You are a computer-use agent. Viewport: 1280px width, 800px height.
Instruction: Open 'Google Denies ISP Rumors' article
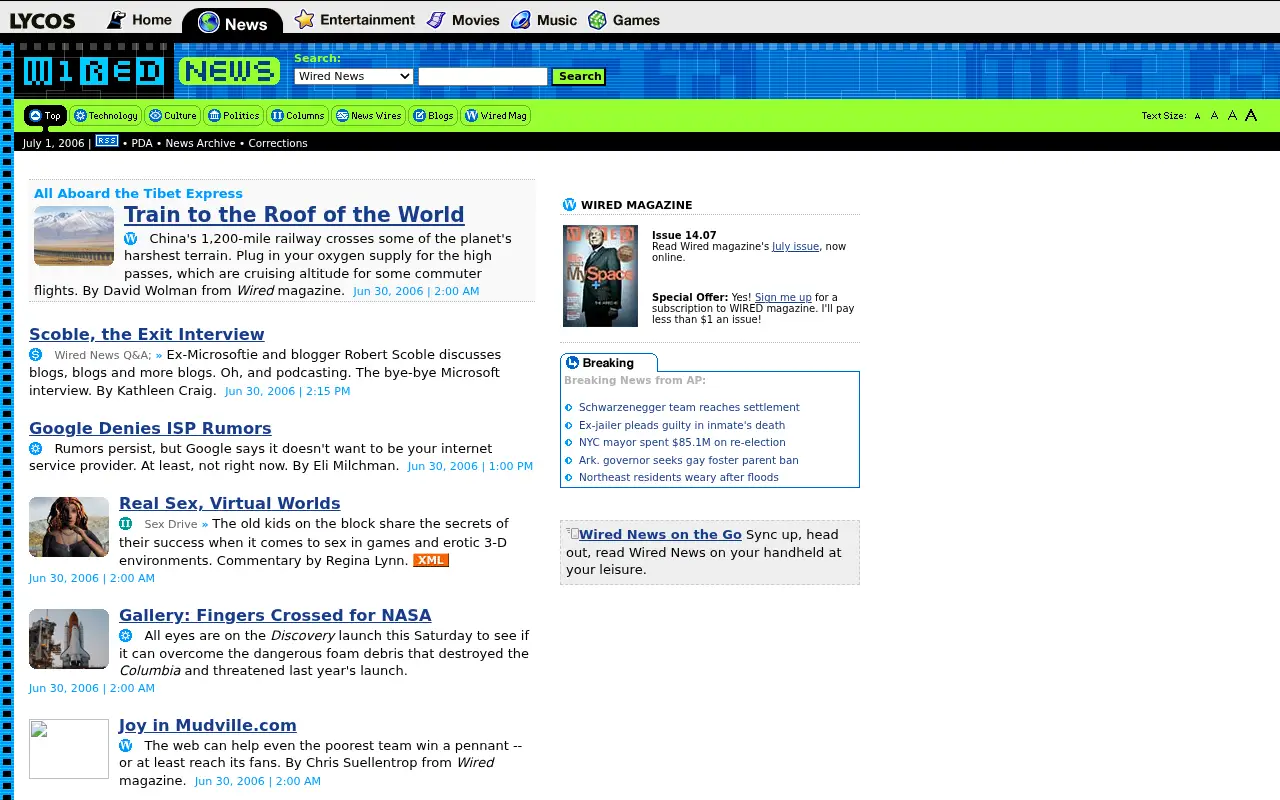point(150,428)
